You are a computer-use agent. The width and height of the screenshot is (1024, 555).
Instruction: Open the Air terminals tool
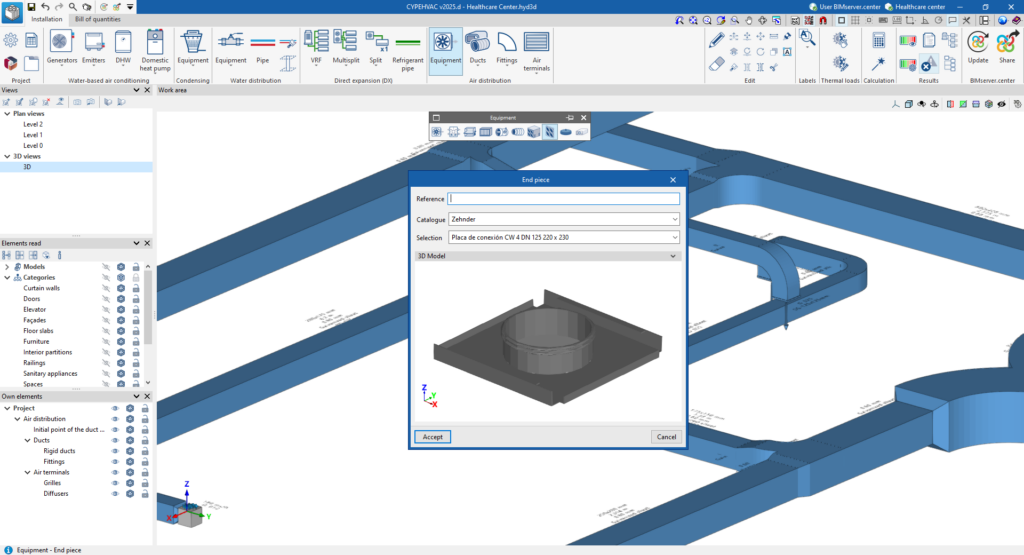click(536, 50)
